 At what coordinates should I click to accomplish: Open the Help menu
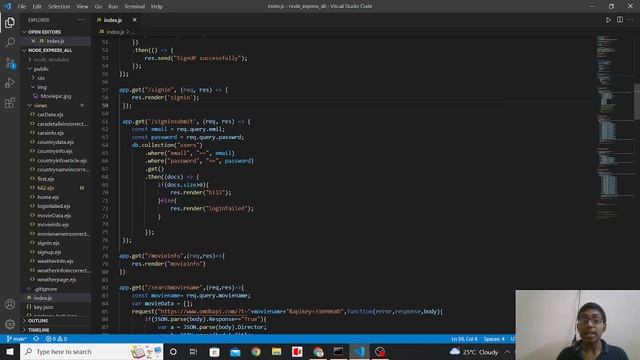coord(157,7)
